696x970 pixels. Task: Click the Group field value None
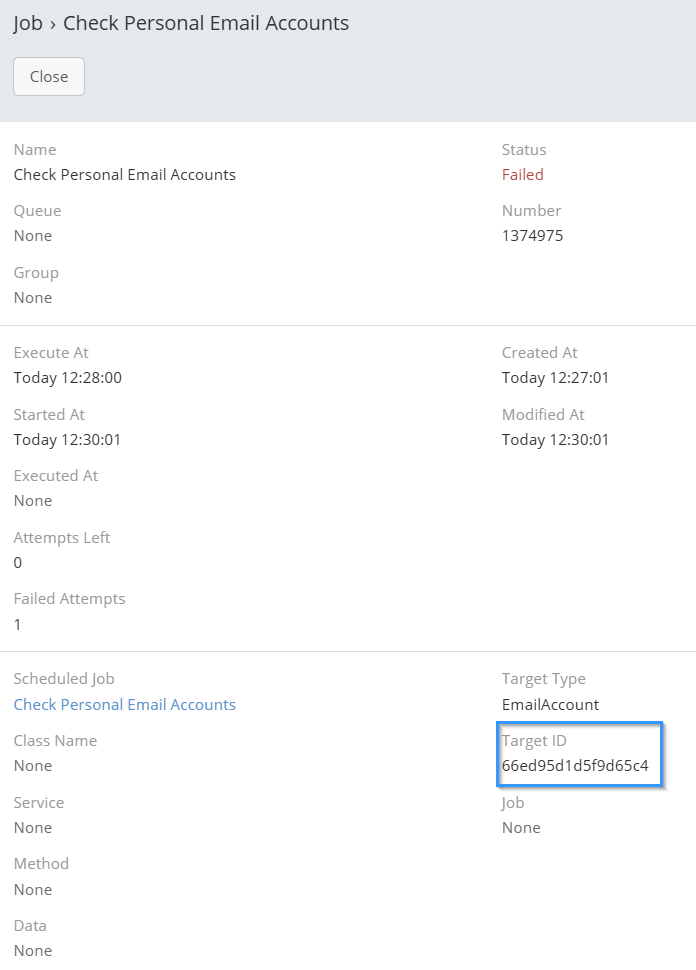32,298
